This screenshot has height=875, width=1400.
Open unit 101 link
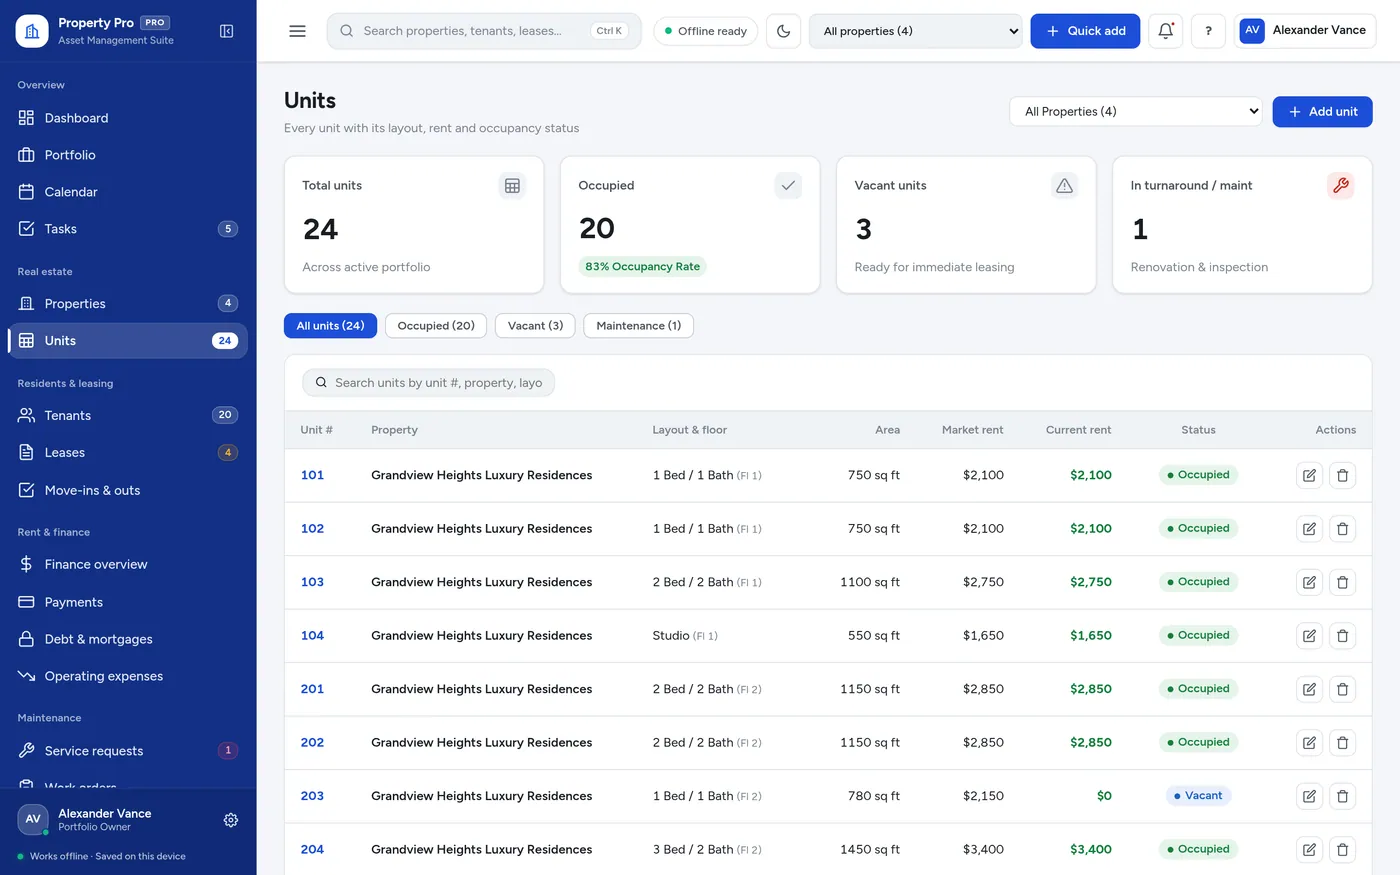tap(312, 475)
